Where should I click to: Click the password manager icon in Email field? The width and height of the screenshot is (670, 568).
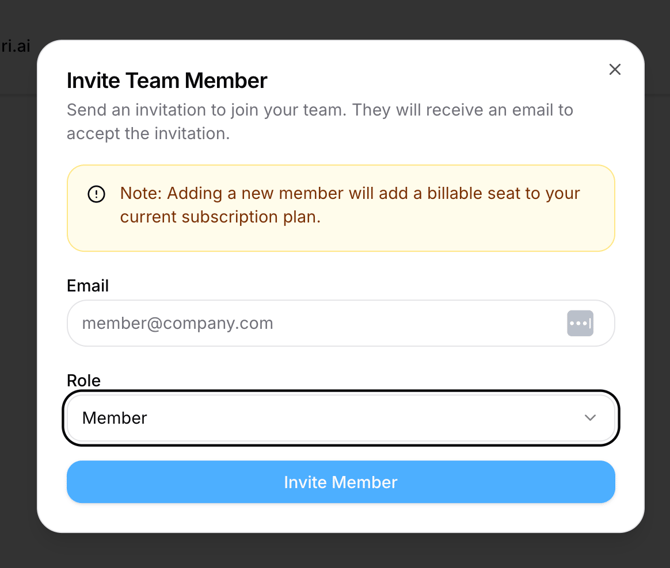coord(580,323)
